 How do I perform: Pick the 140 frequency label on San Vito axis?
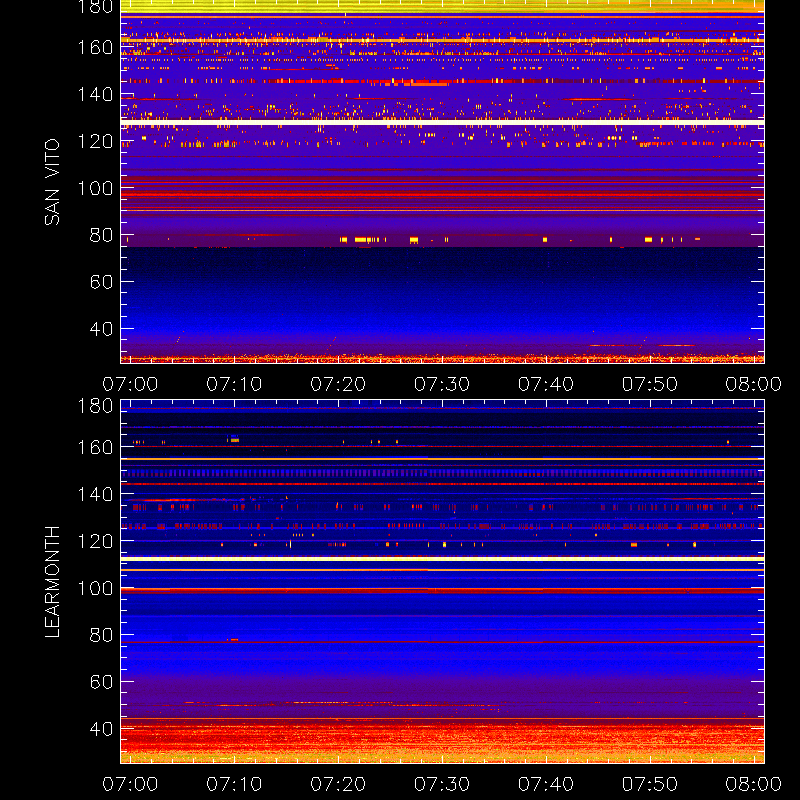point(95,94)
